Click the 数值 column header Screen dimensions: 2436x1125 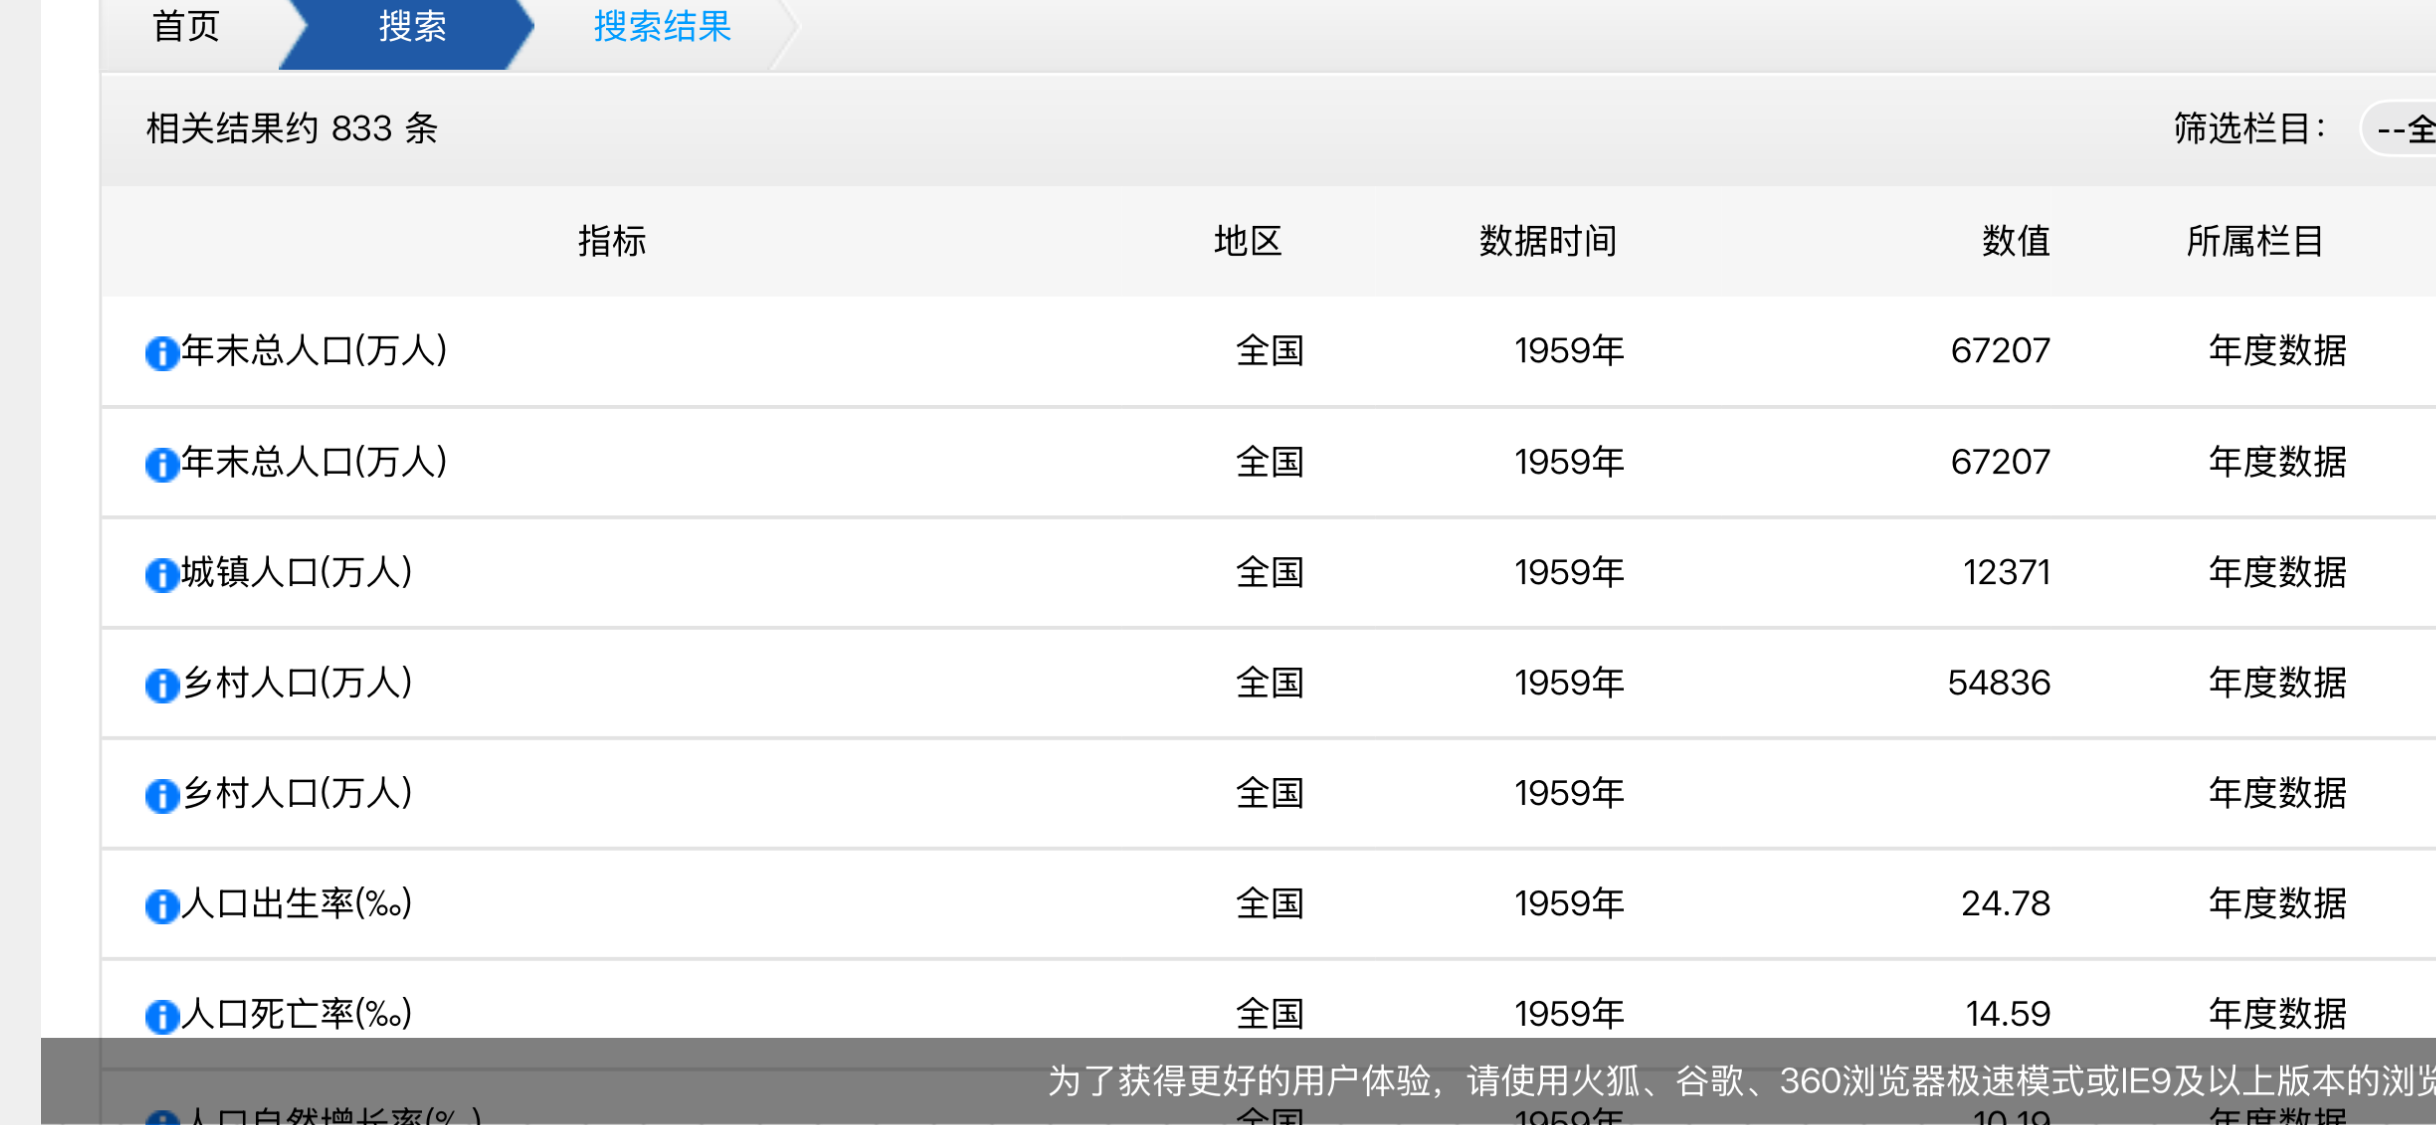[2015, 241]
